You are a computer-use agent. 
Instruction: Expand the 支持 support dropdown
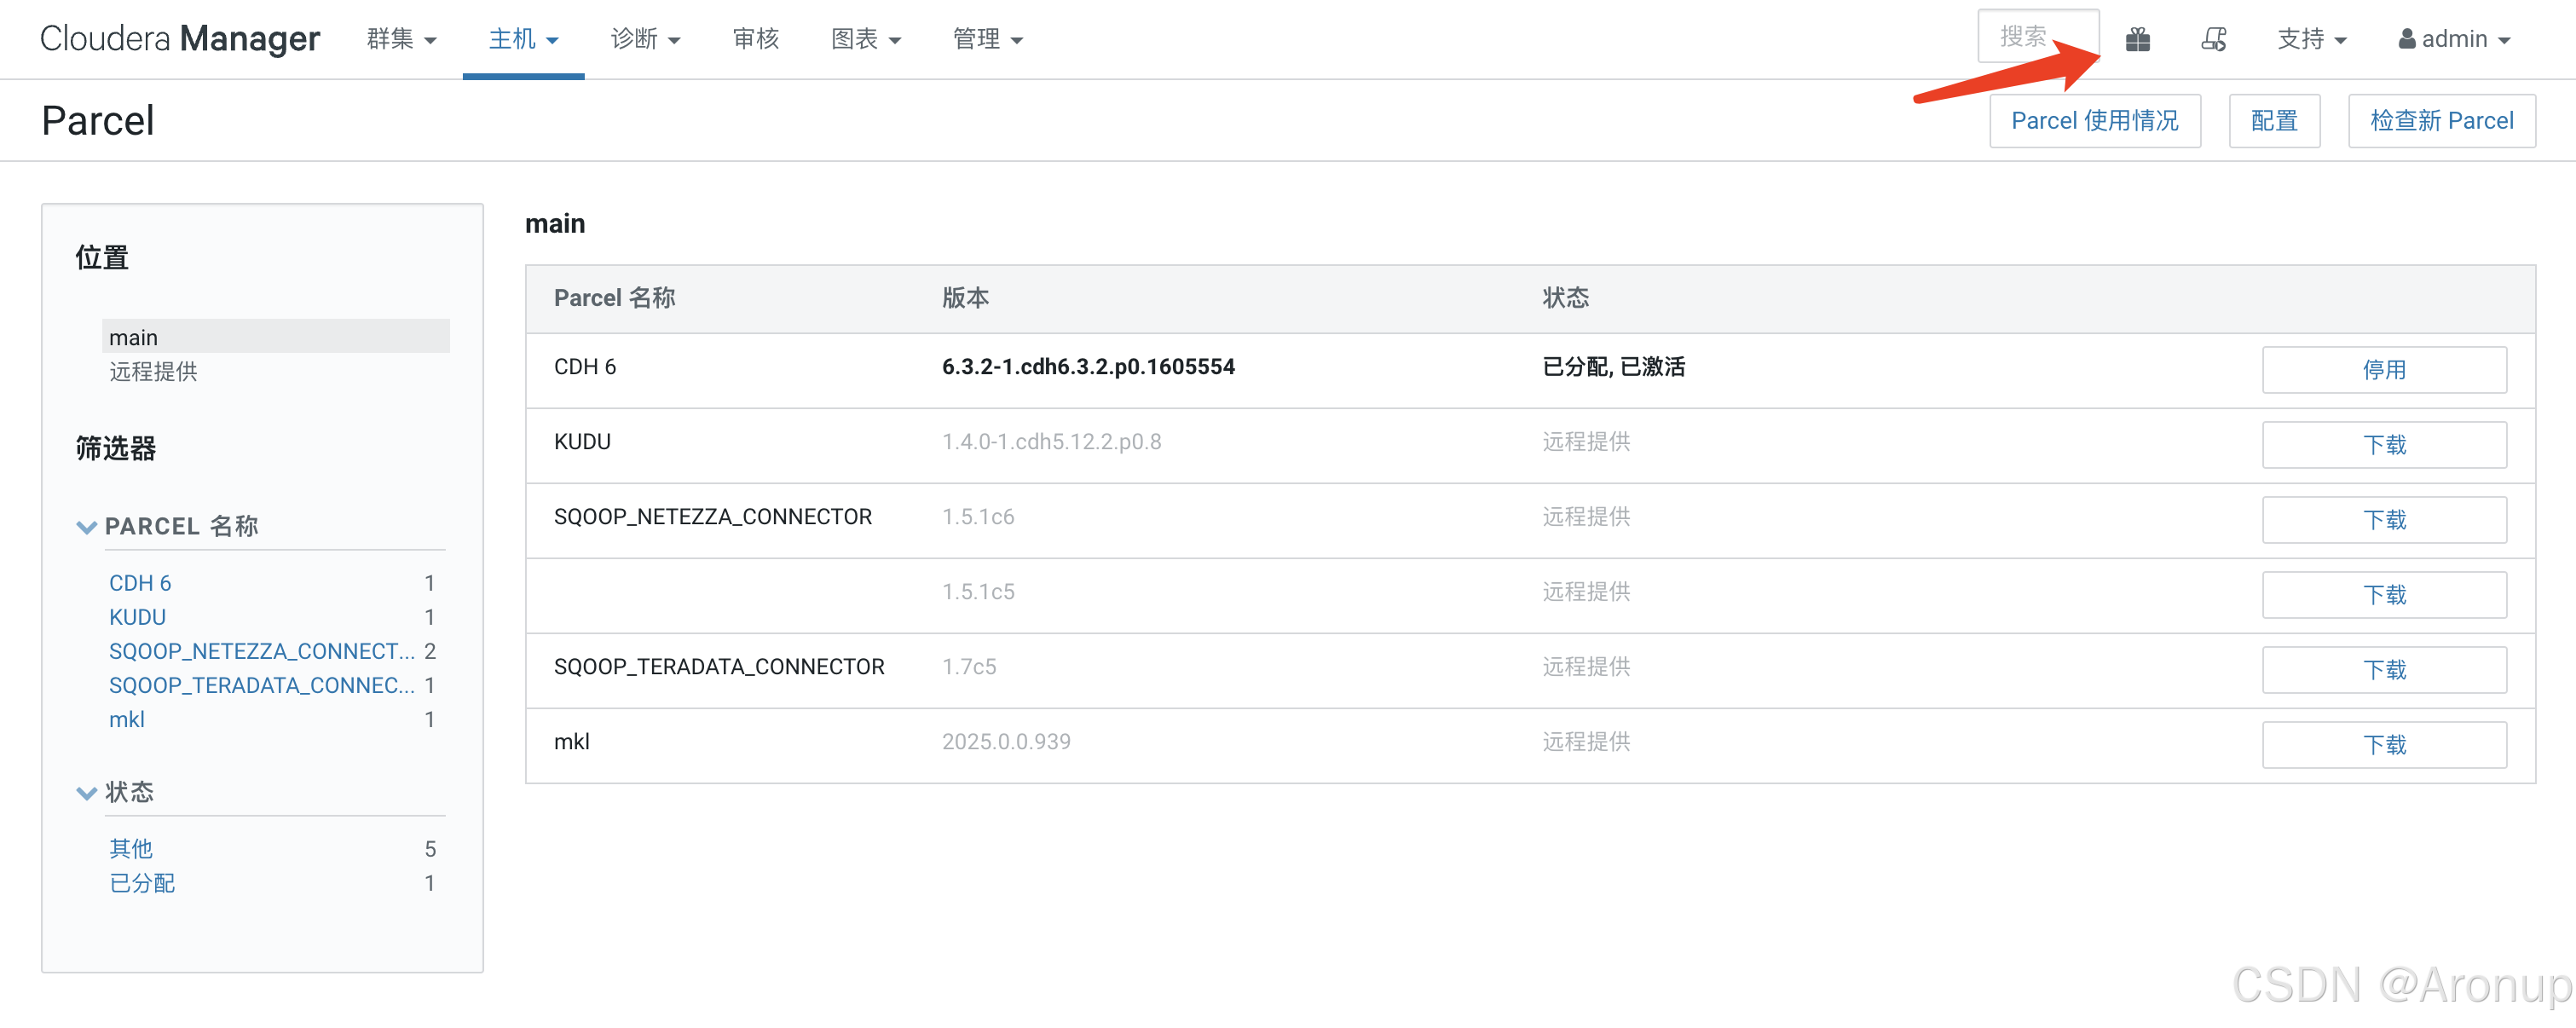point(2311,39)
